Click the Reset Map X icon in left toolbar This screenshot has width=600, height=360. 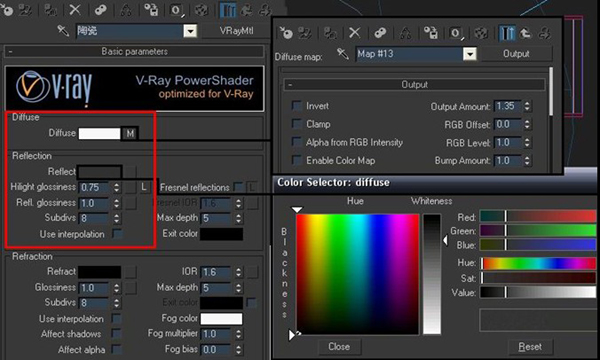(x=75, y=10)
